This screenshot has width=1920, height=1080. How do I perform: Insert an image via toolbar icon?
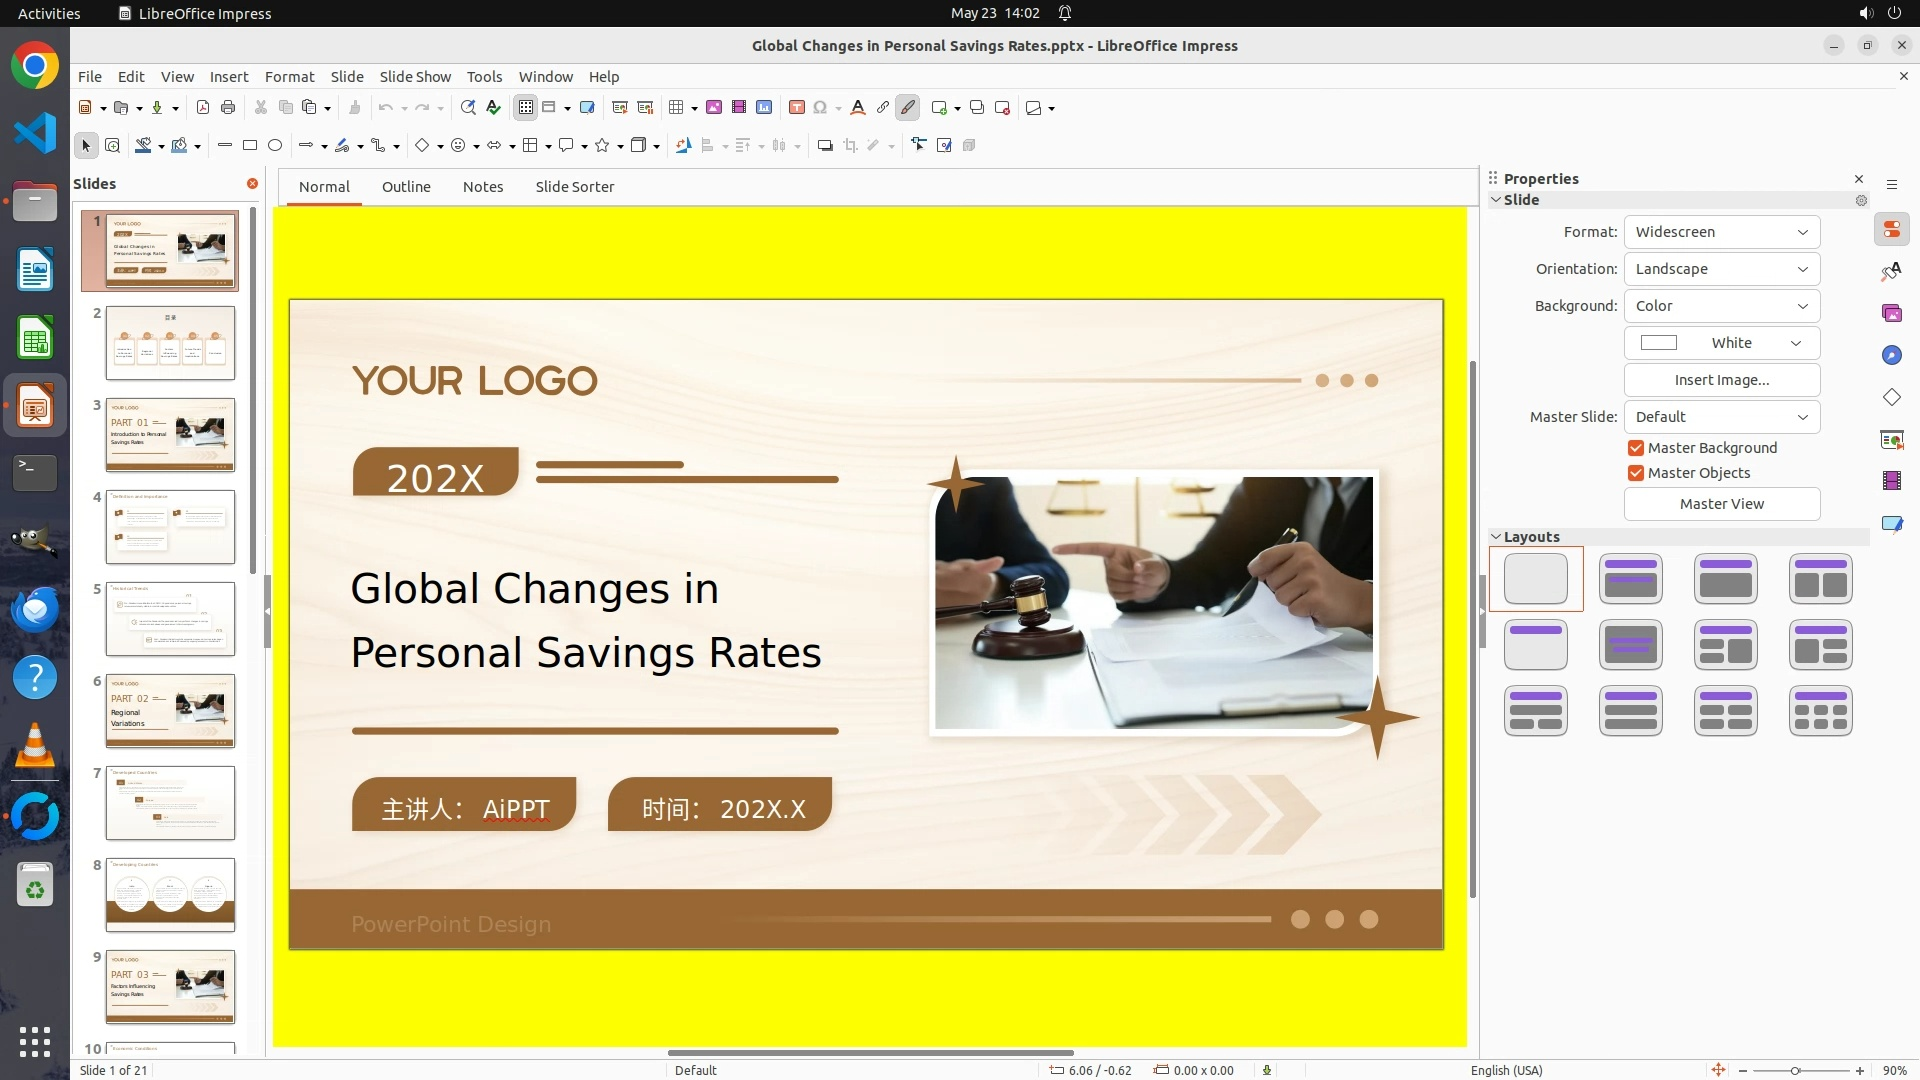(x=714, y=108)
